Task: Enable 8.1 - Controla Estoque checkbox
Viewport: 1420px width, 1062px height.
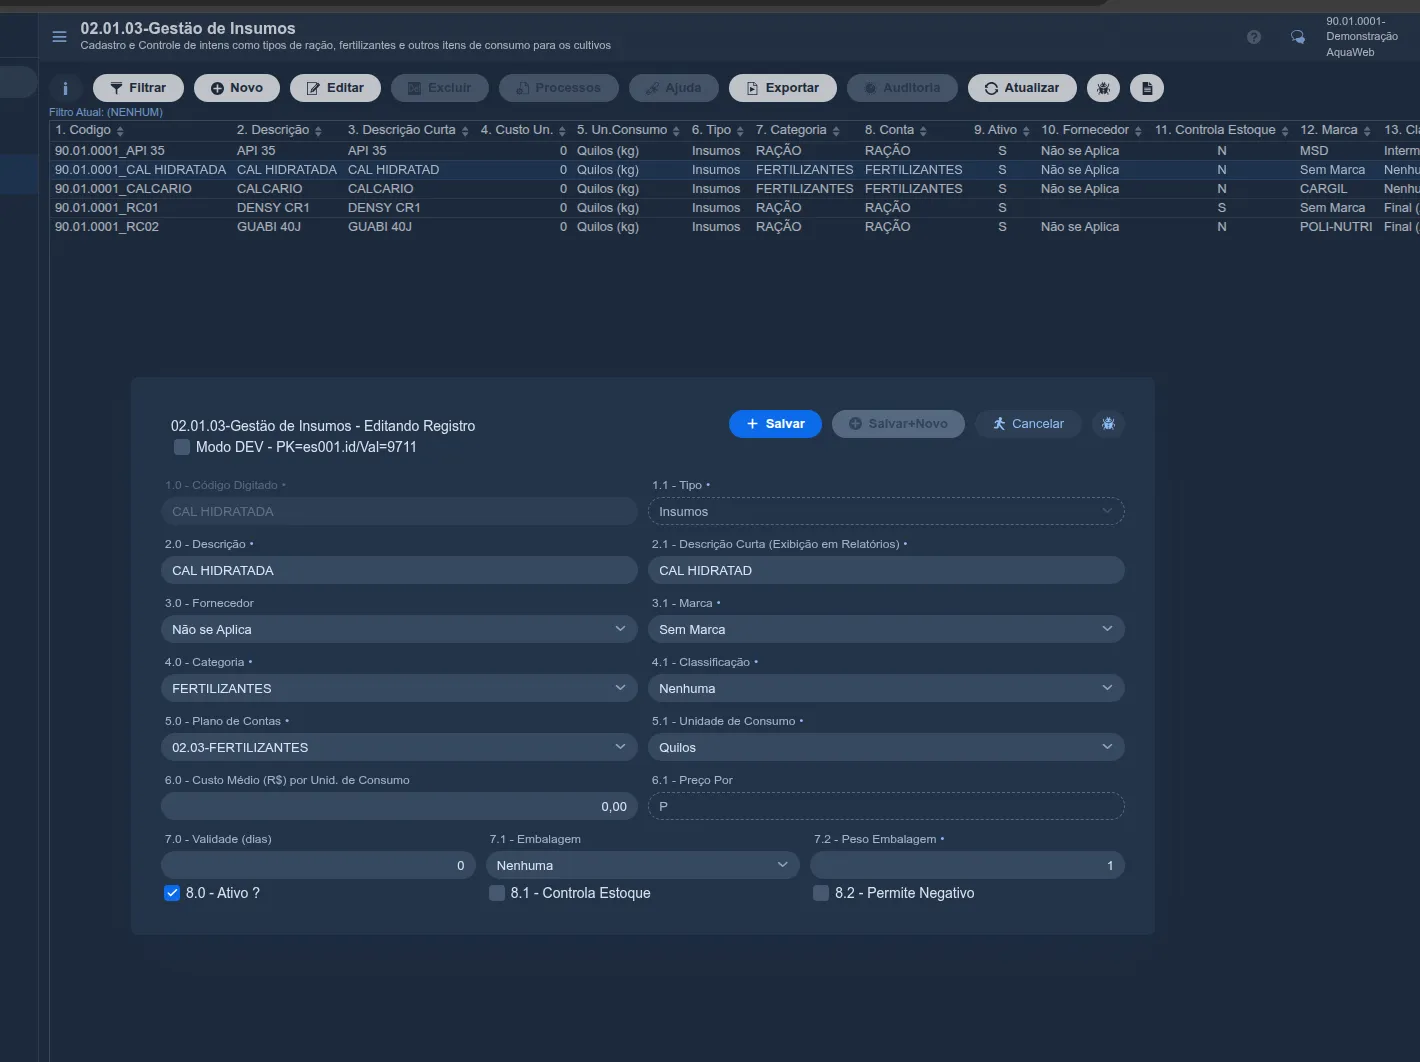Action: (497, 893)
